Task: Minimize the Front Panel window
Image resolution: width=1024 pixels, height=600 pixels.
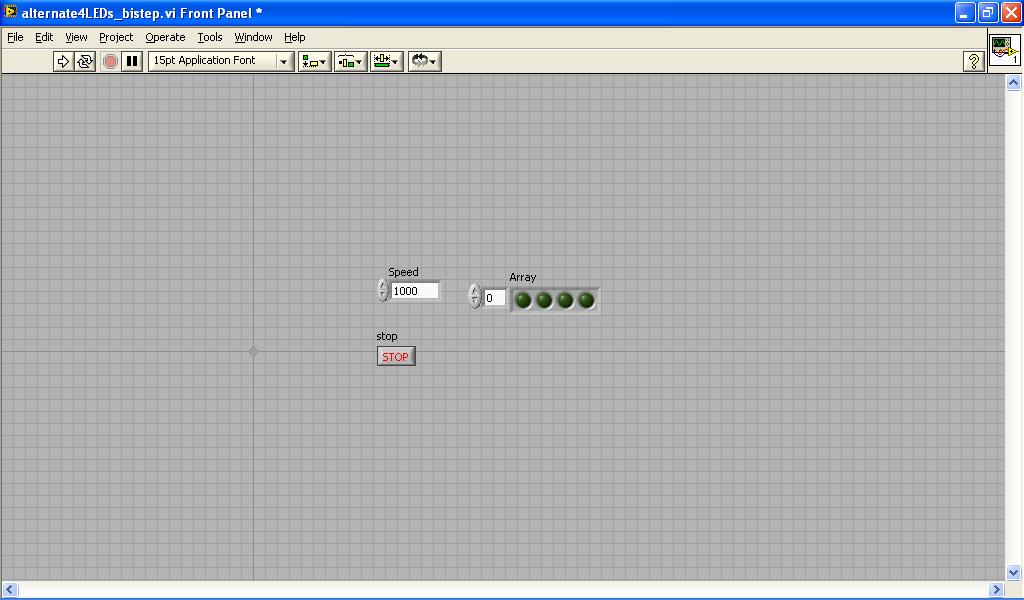Action: coord(965,12)
